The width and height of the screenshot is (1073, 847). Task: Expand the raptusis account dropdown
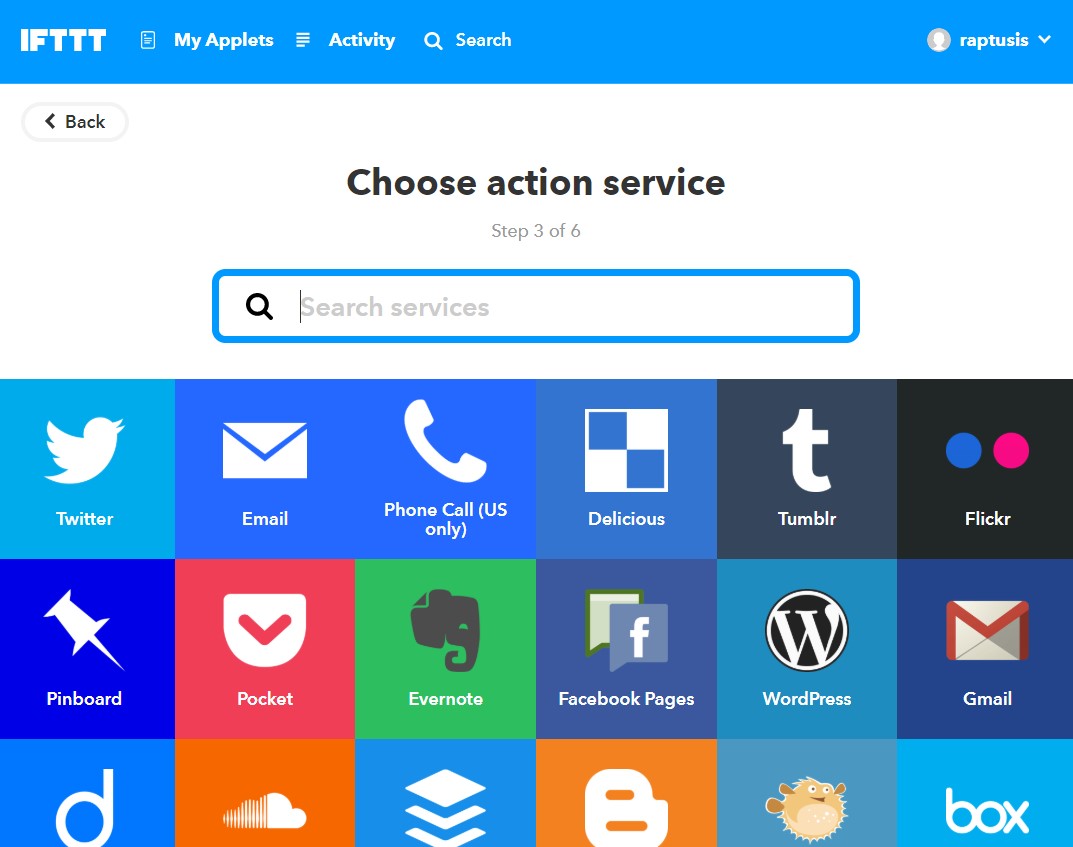point(989,40)
